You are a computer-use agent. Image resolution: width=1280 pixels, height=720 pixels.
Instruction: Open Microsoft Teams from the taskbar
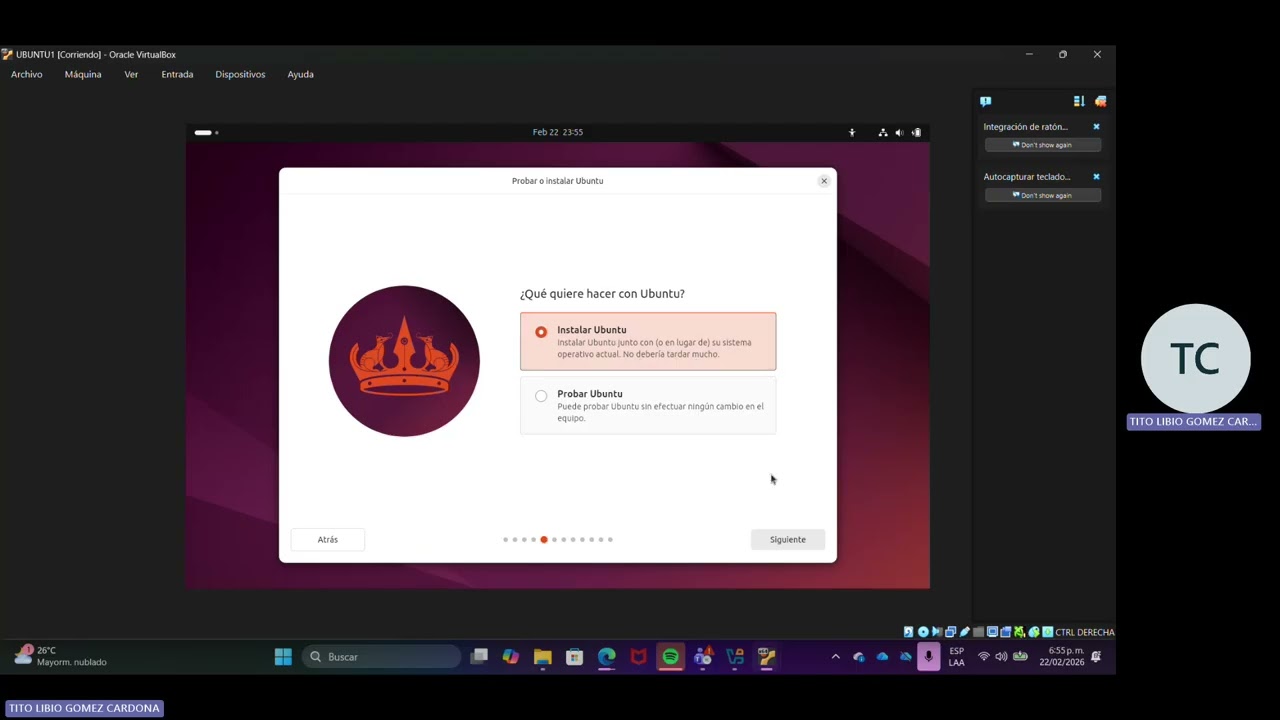tap(703, 657)
